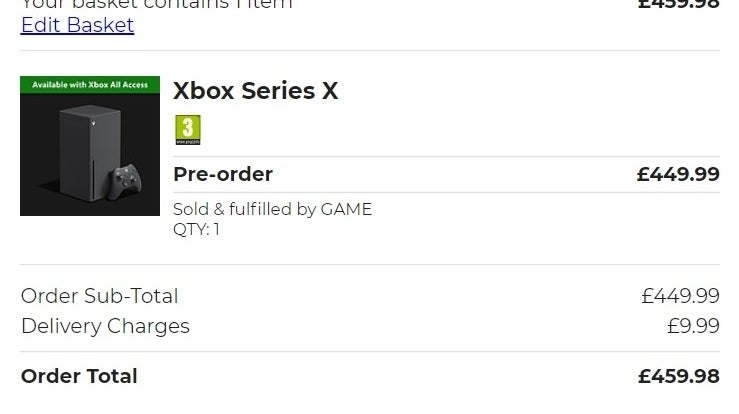Click the 'Your basket contains 1 item' text
This screenshot has width=739, height=414.
coord(157,4)
